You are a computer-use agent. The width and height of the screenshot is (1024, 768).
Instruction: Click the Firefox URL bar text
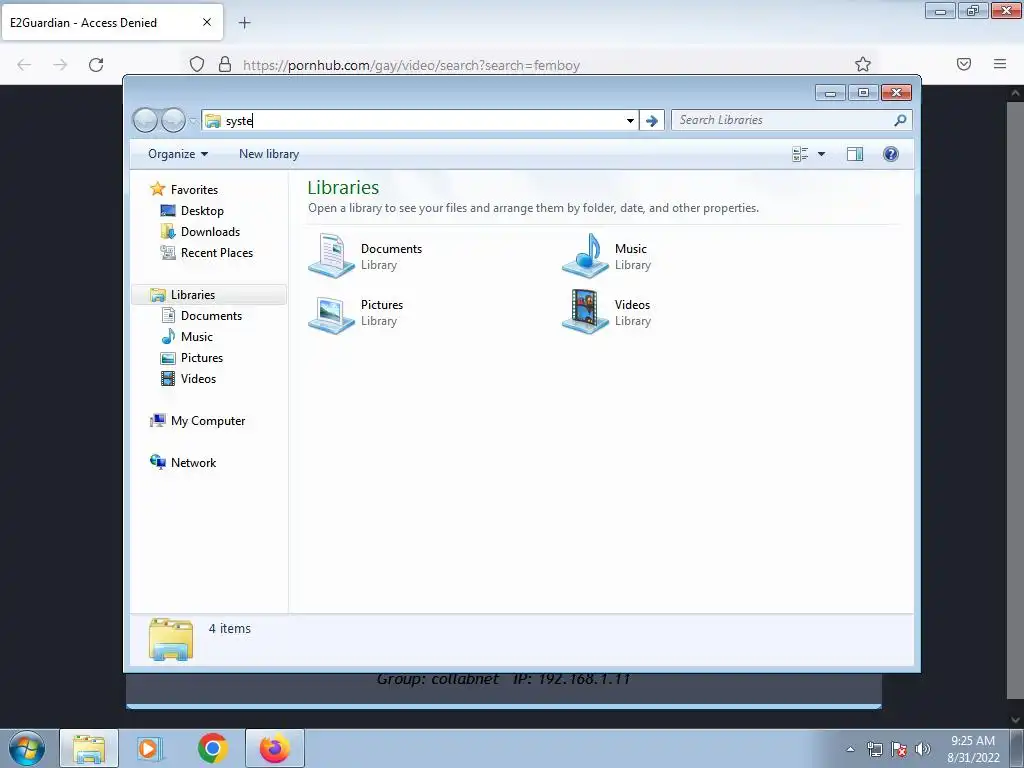tap(411, 65)
